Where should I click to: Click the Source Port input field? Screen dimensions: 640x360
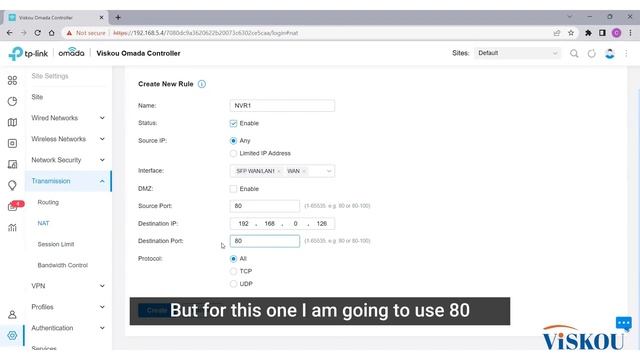tap(264, 206)
